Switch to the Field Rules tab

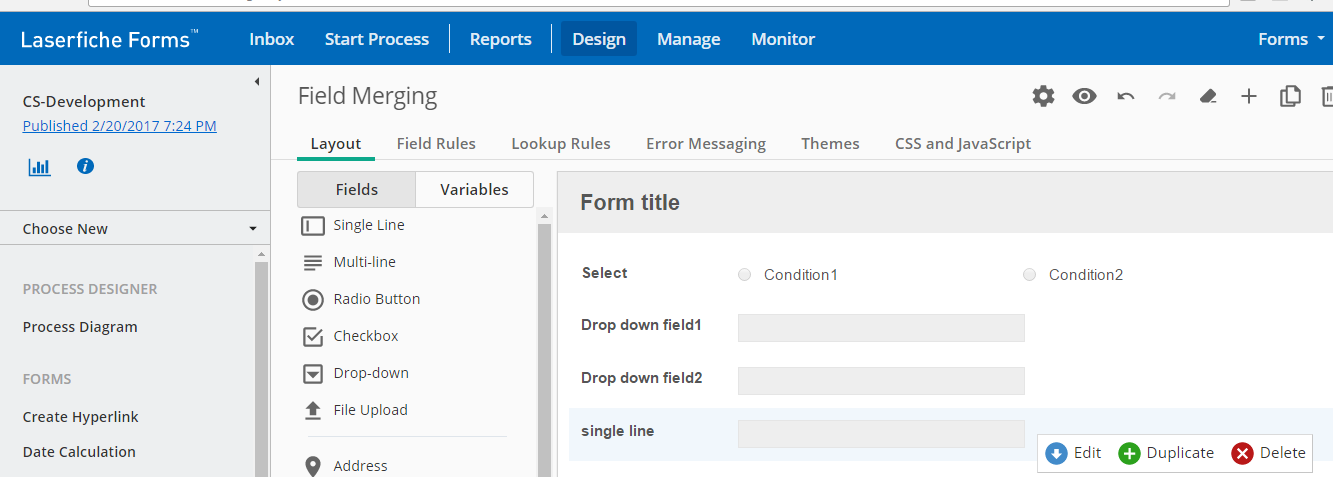pyautogui.click(x=436, y=143)
